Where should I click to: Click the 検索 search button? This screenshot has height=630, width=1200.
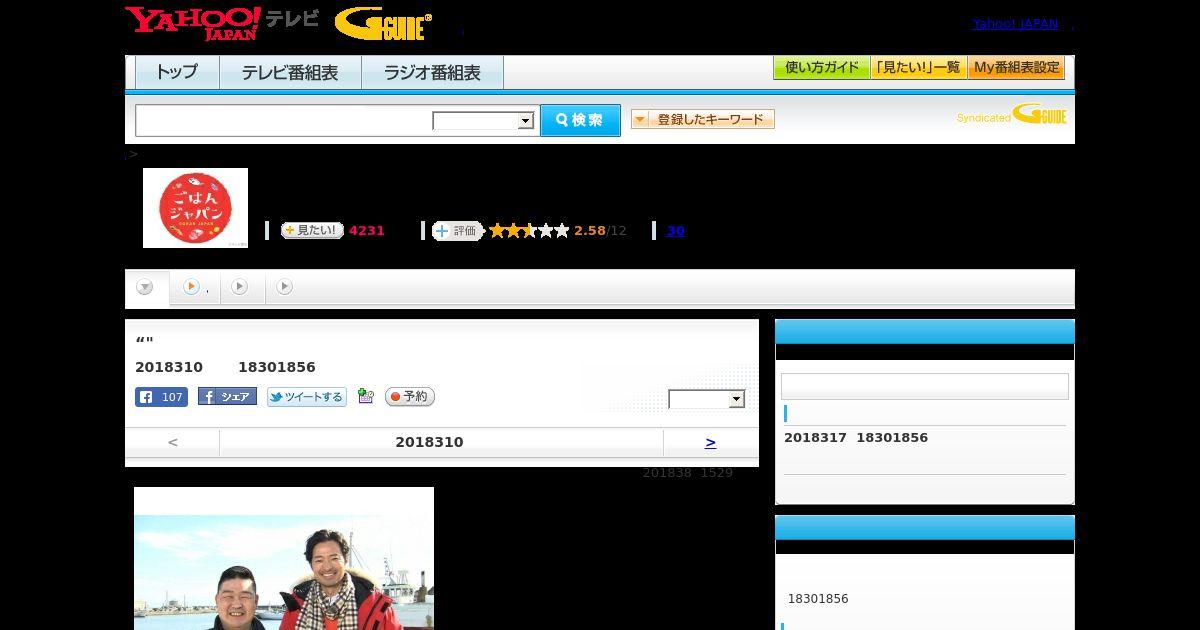[x=580, y=120]
